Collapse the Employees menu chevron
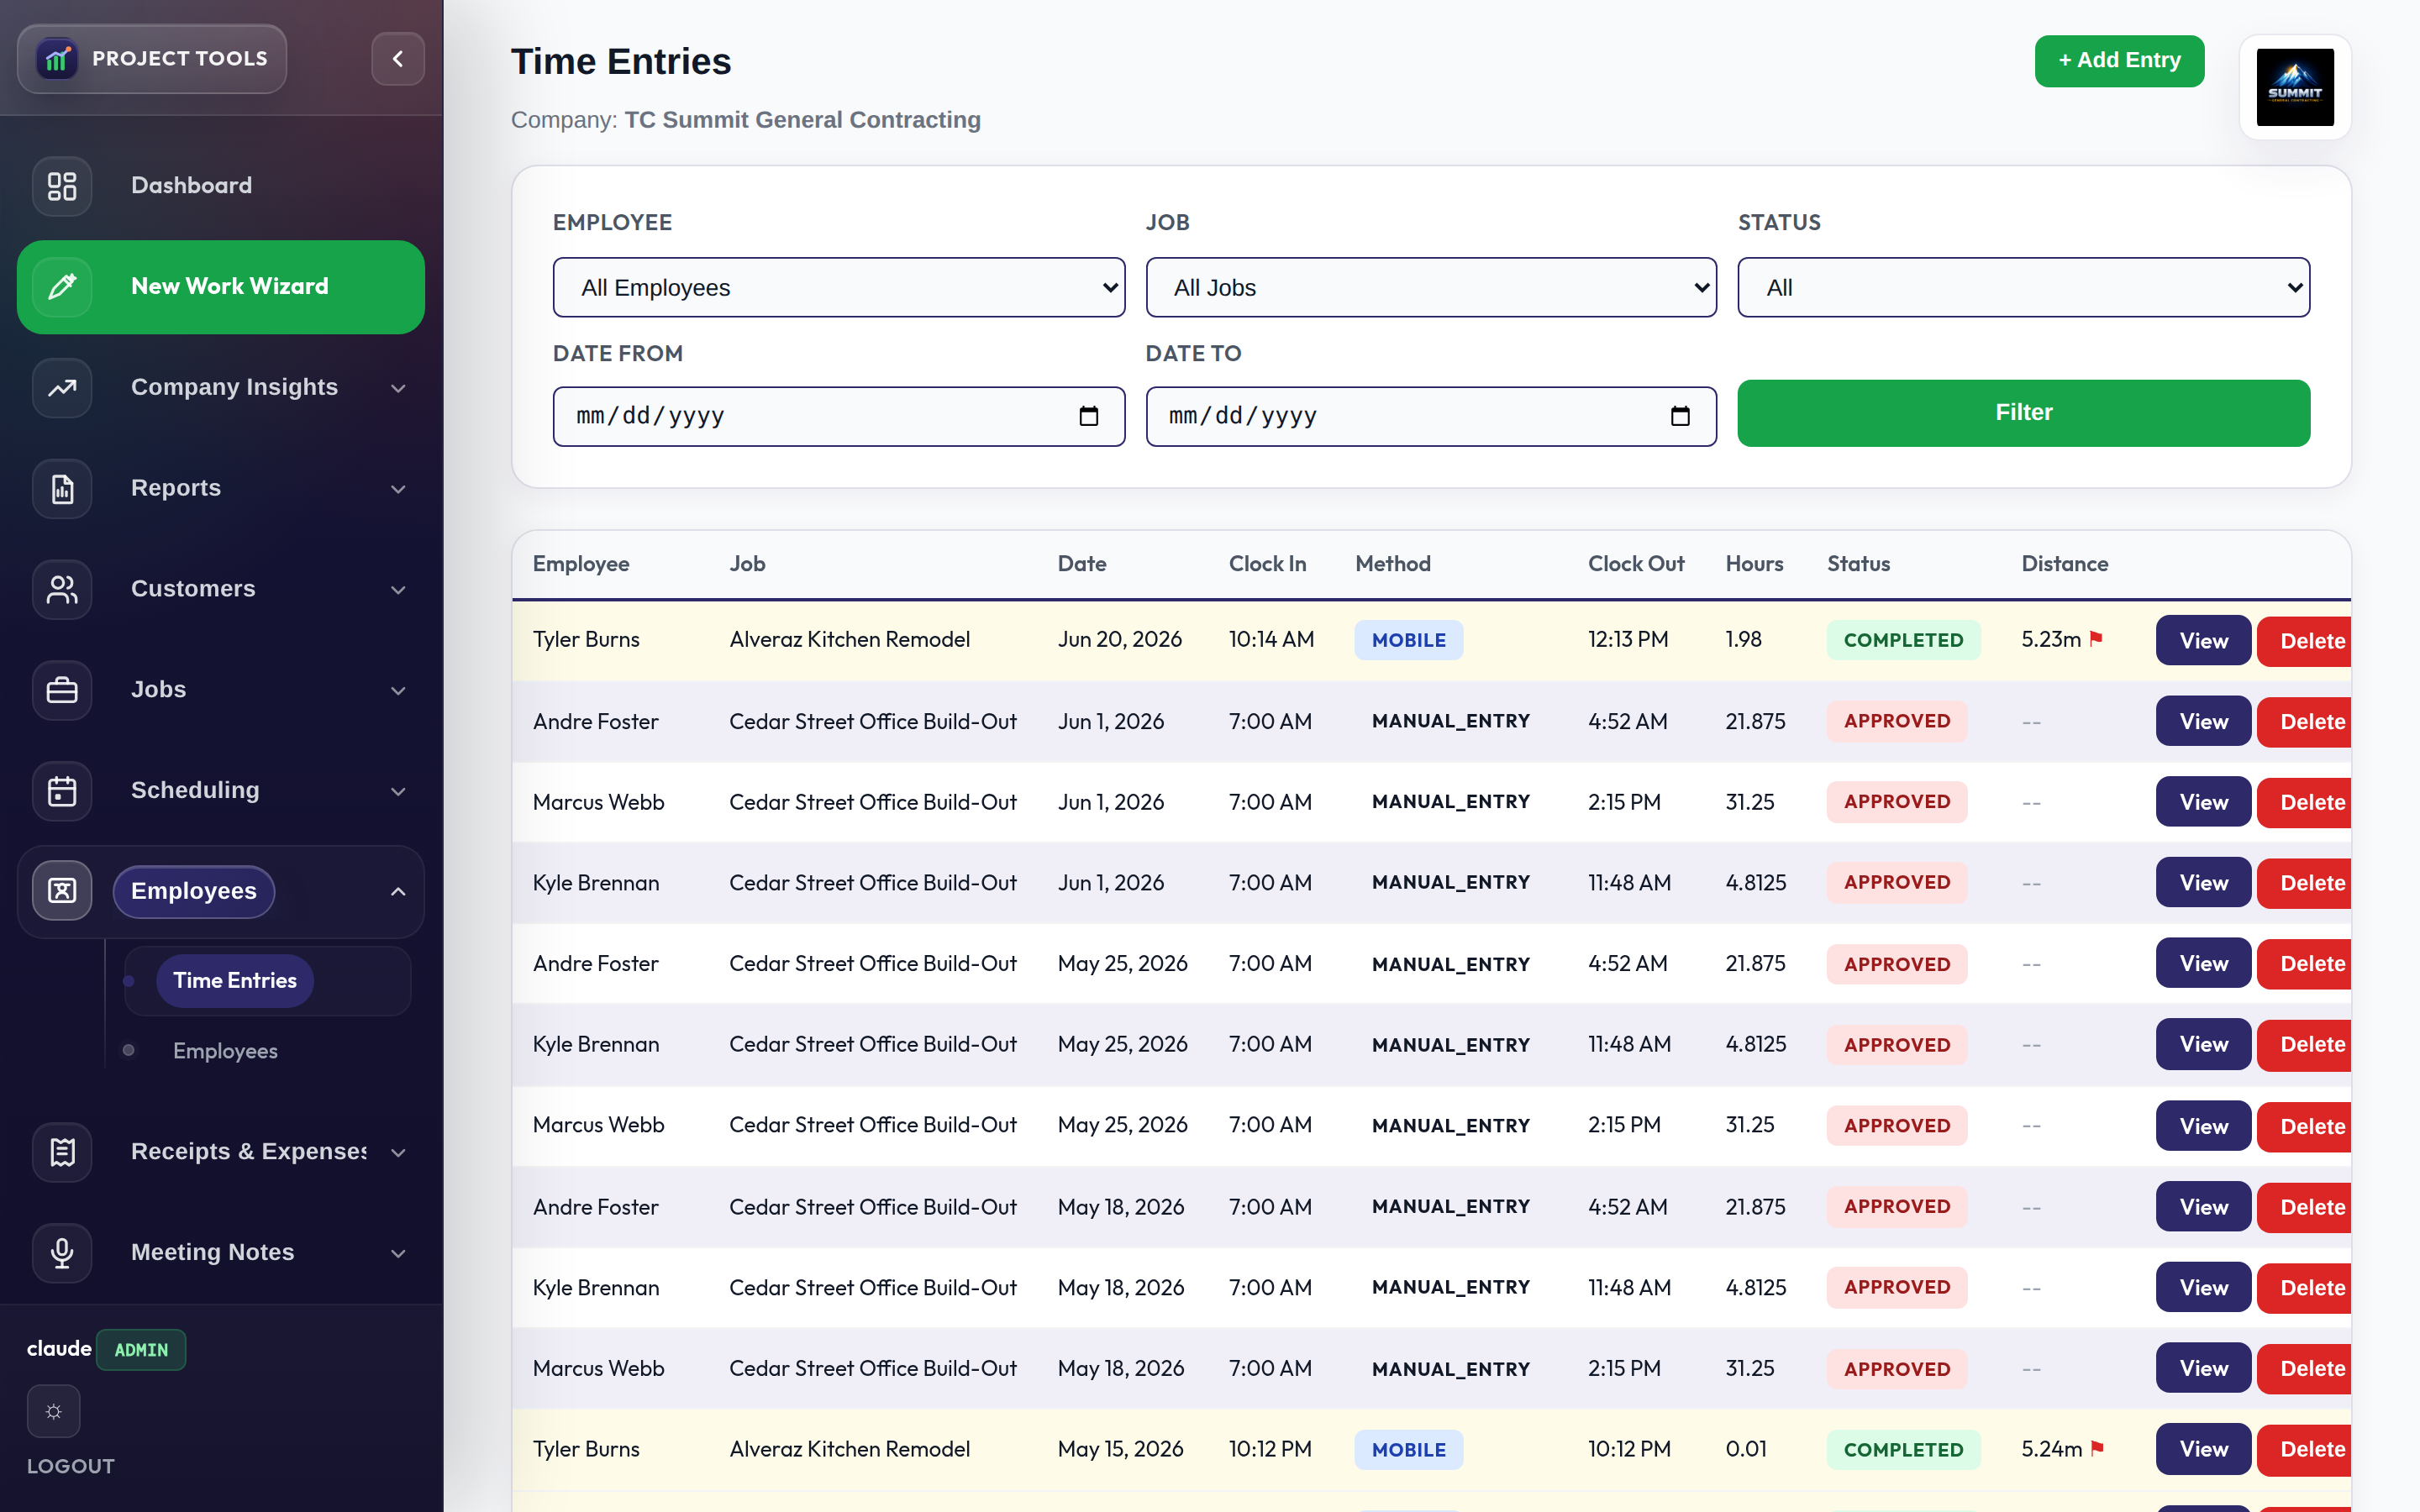2420x1512 pixels. tap(398, 891)
